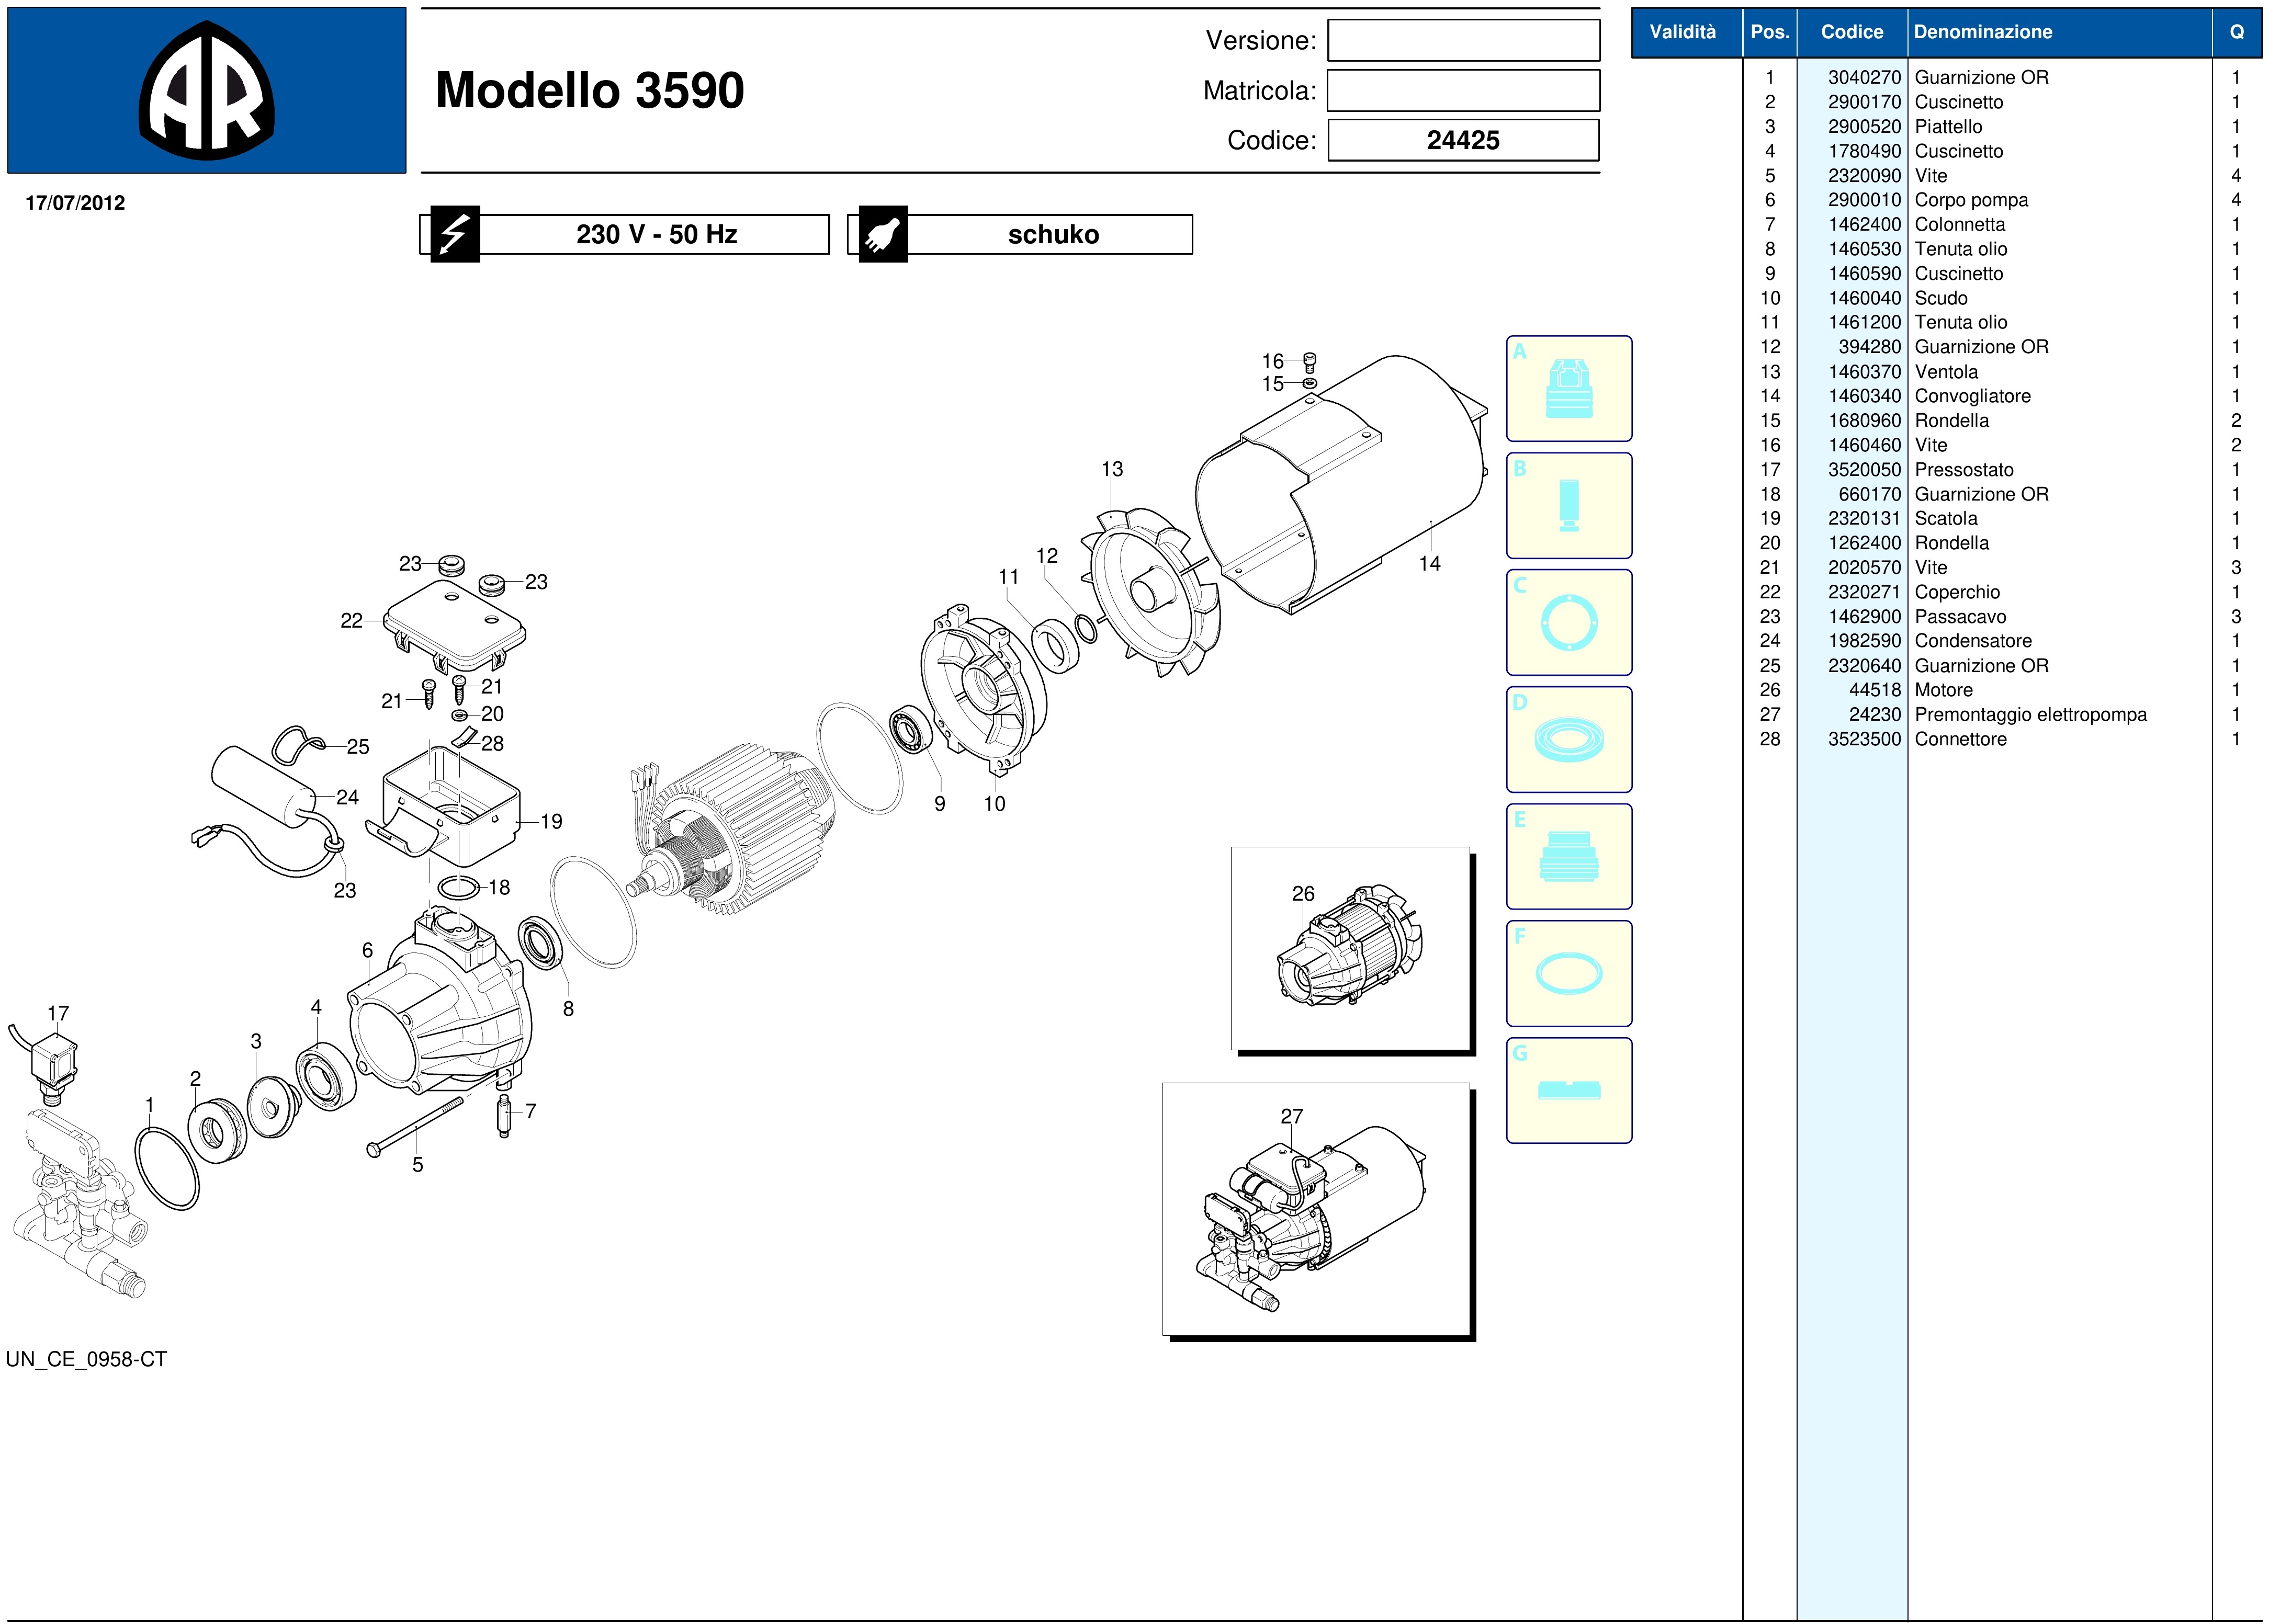Click the Matricola input box
This screenshot has height=1624, width=2269.
coord(1463,91)
